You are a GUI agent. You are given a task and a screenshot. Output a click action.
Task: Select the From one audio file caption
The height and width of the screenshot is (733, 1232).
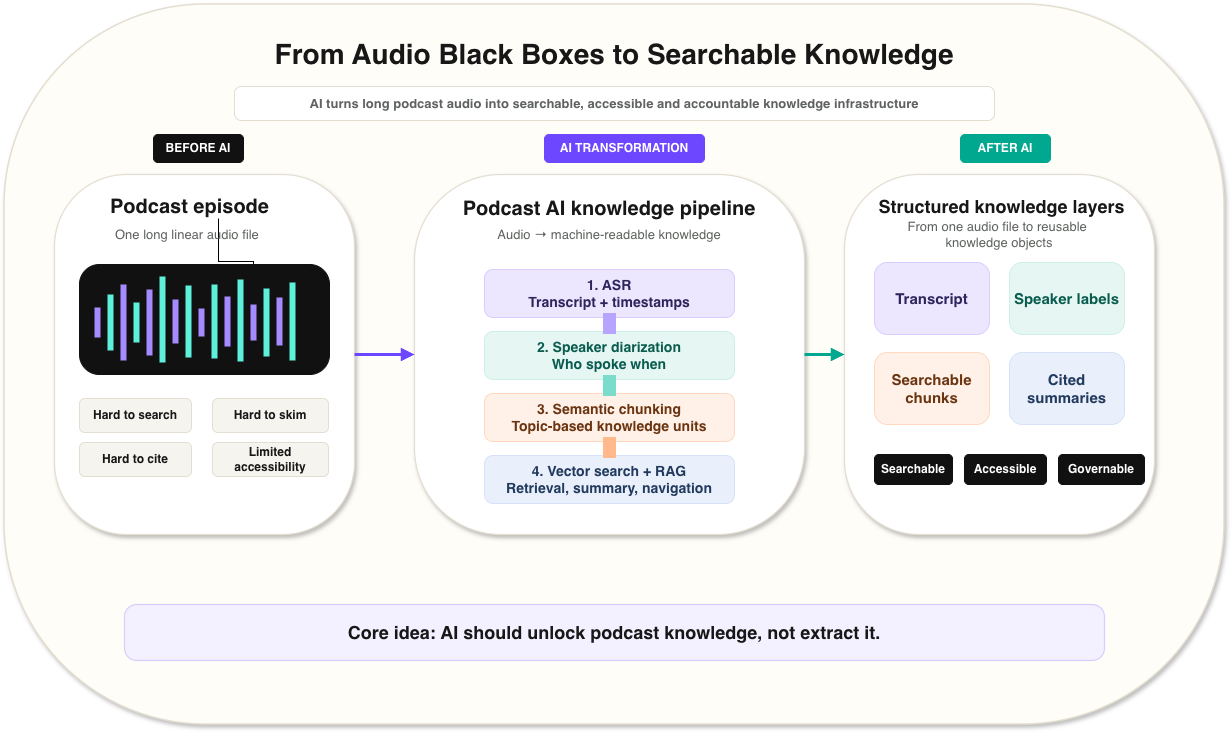tap(998, 235)
